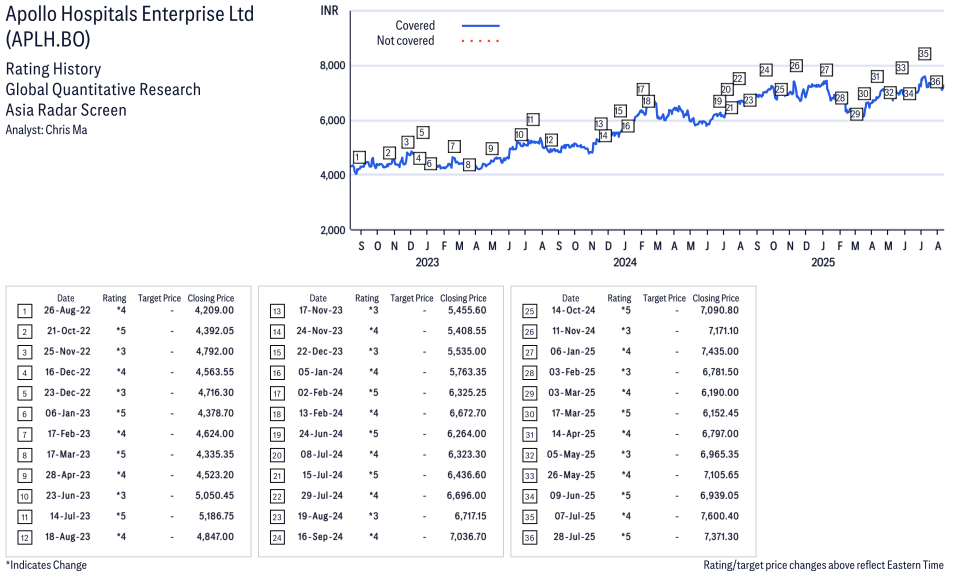Click the 'Covered' legend label
955x571 pixels.
tap(415, 26)
